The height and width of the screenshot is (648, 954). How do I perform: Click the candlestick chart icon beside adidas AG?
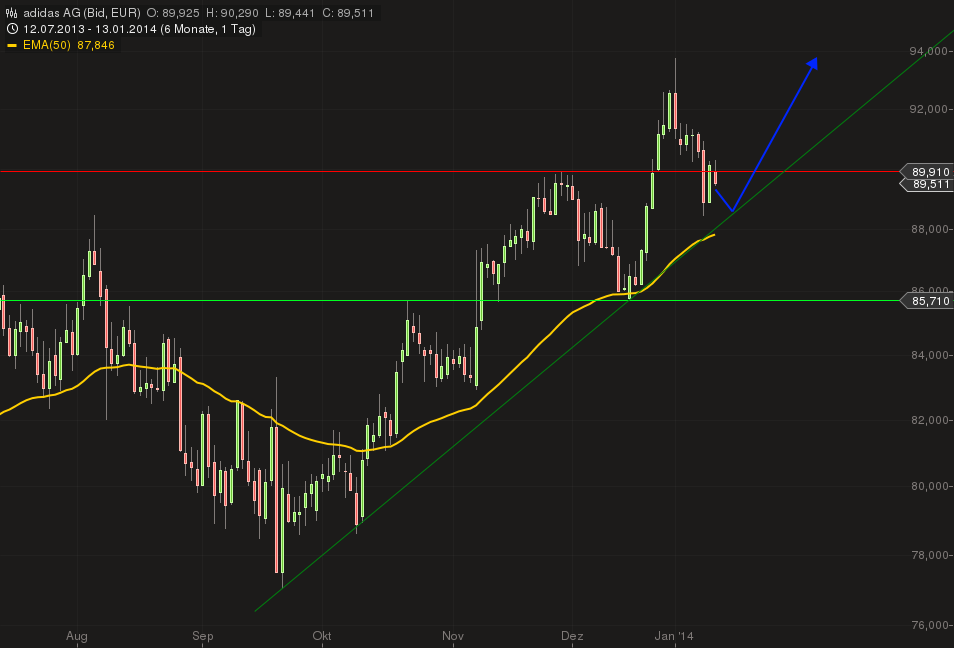tap(12, 13)
